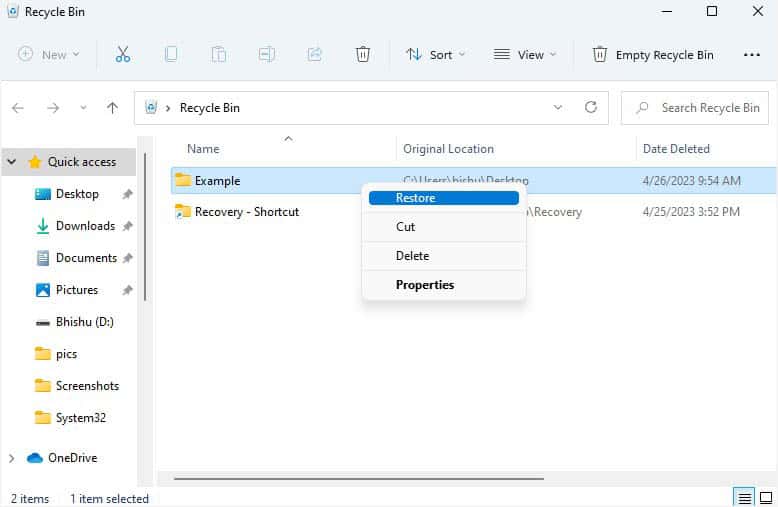Click the Copy toolbar icon
Image resolution: width=778 pixels, height=507 pixels.
(171, 54)
